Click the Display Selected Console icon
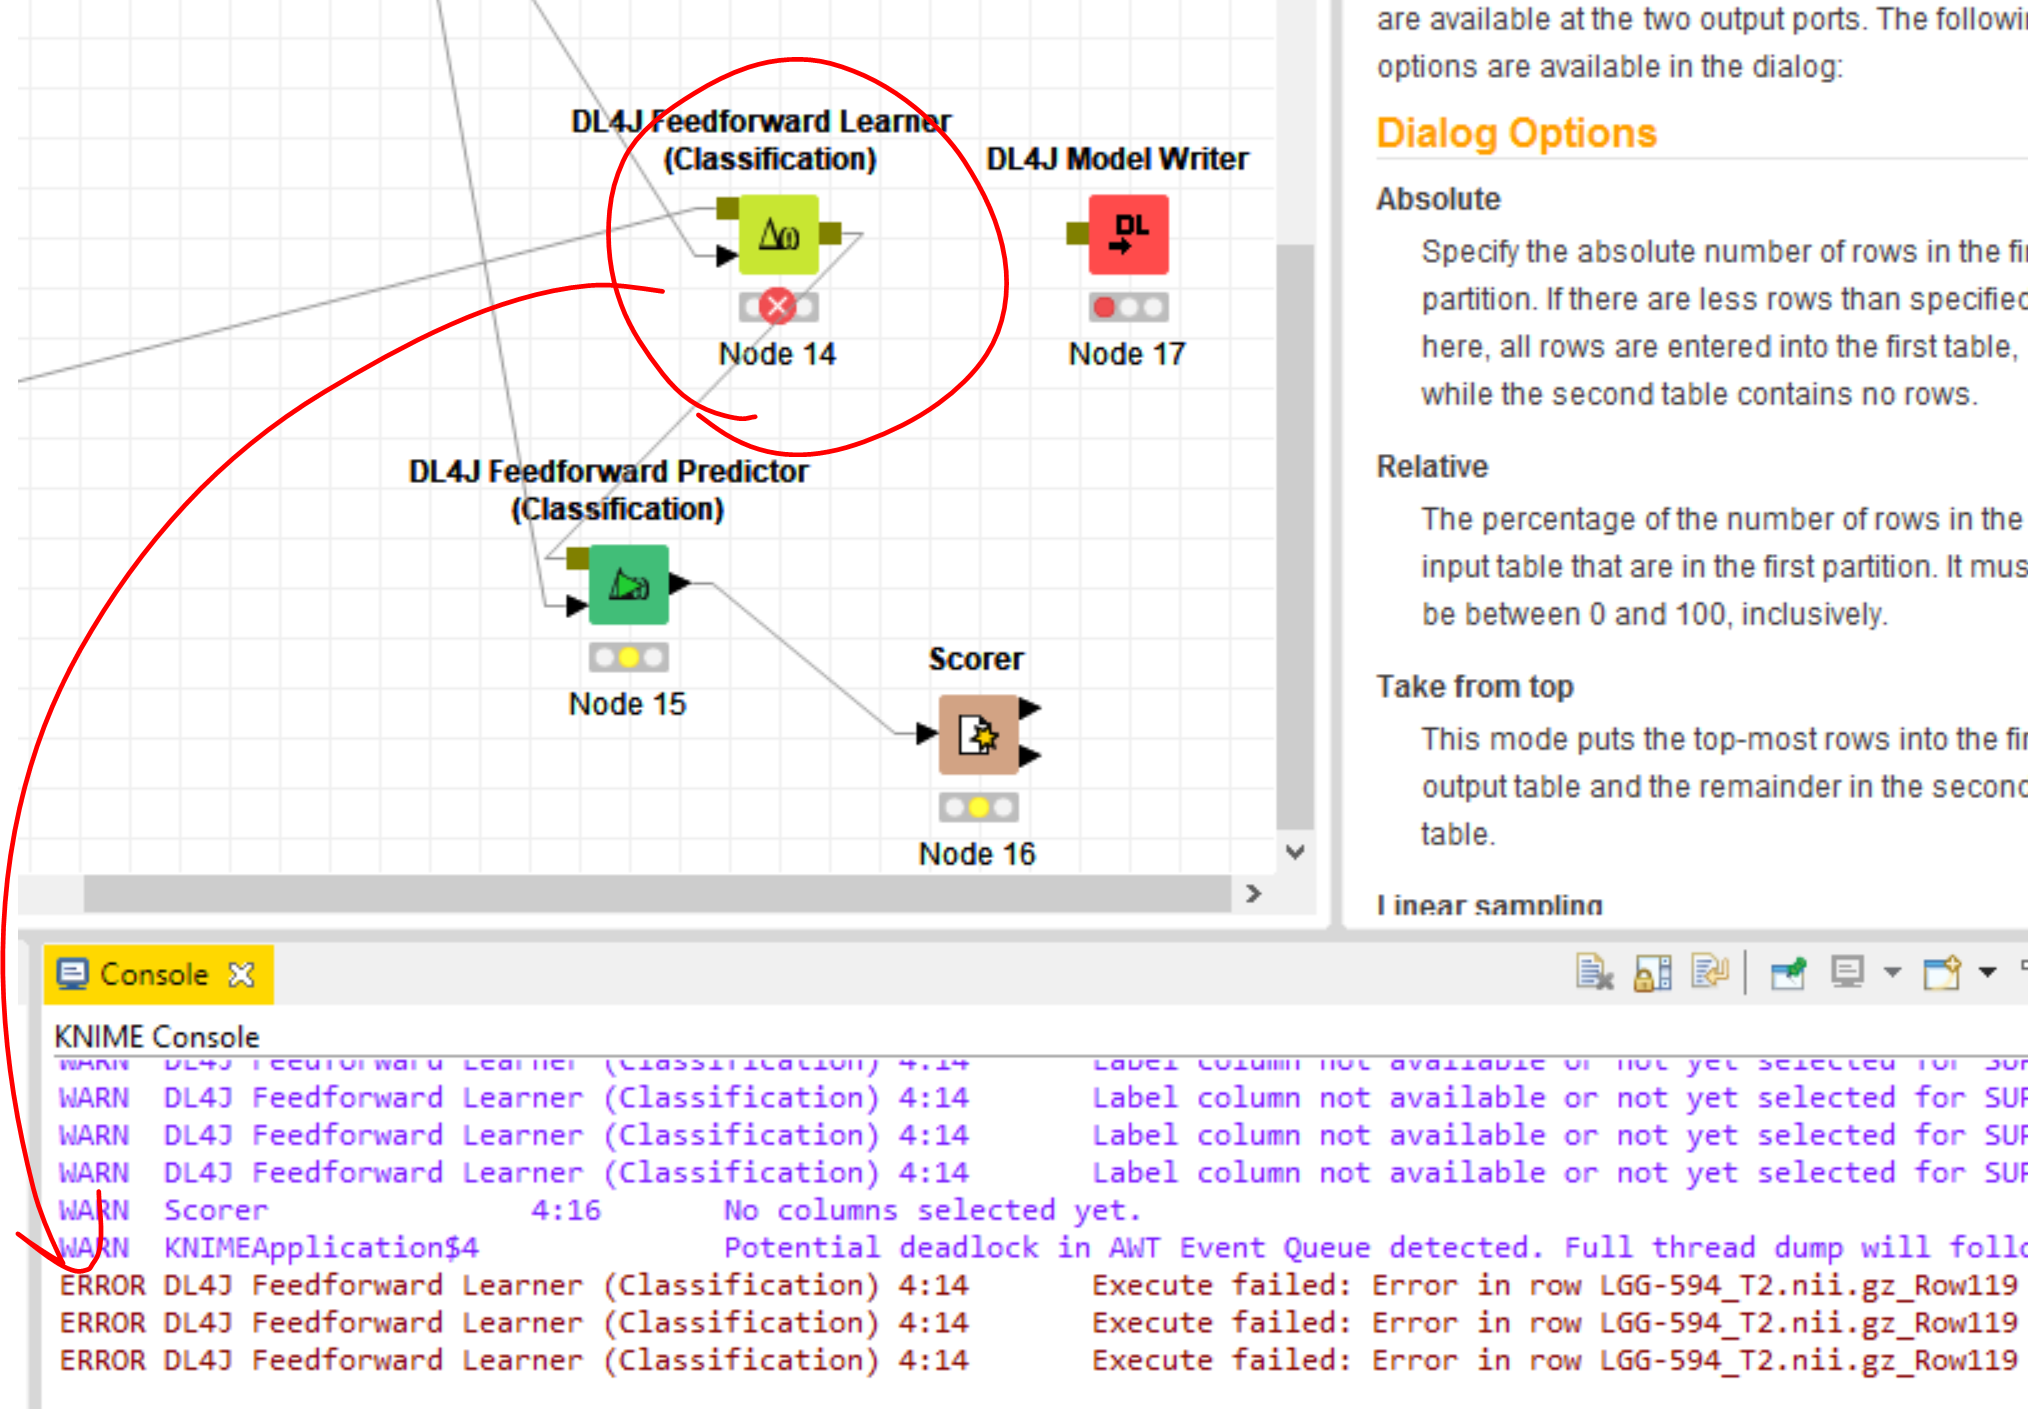Viewport: 2028px width, 1409px height. coord(1847,972)
